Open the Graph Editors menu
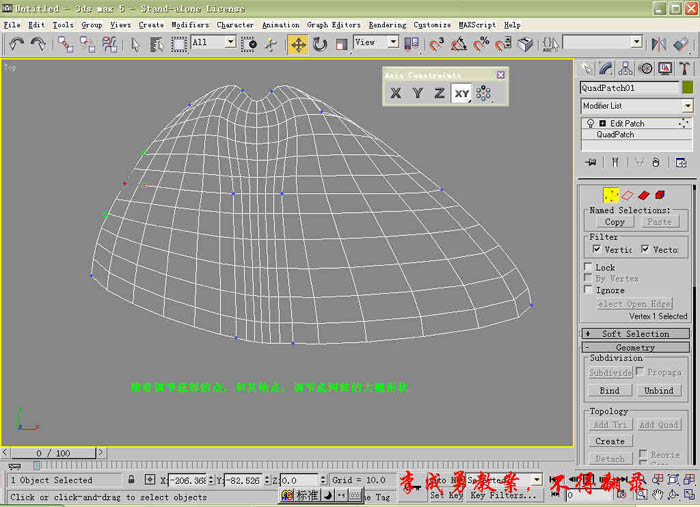The height and width of the screenshot is (507, 700). (333, 25)
